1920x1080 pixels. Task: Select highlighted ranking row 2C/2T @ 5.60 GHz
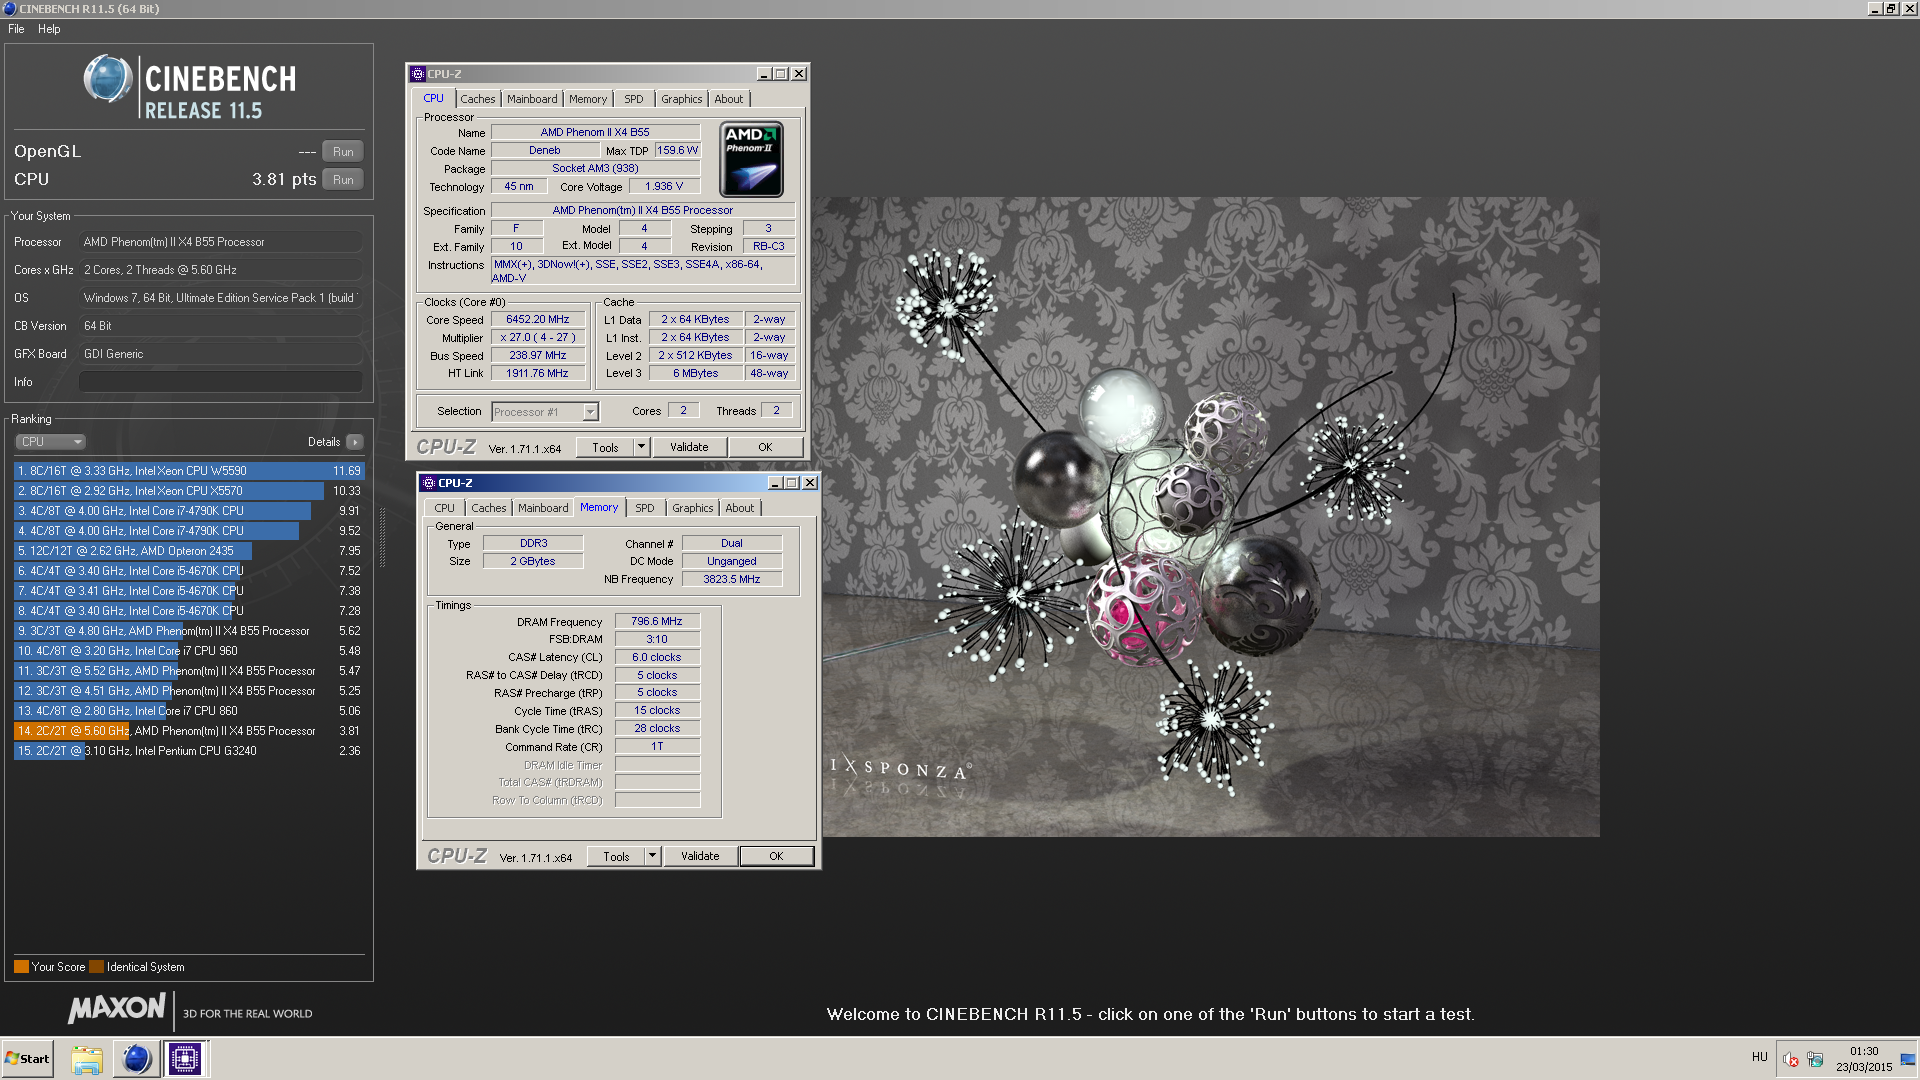tap(189, 731)
